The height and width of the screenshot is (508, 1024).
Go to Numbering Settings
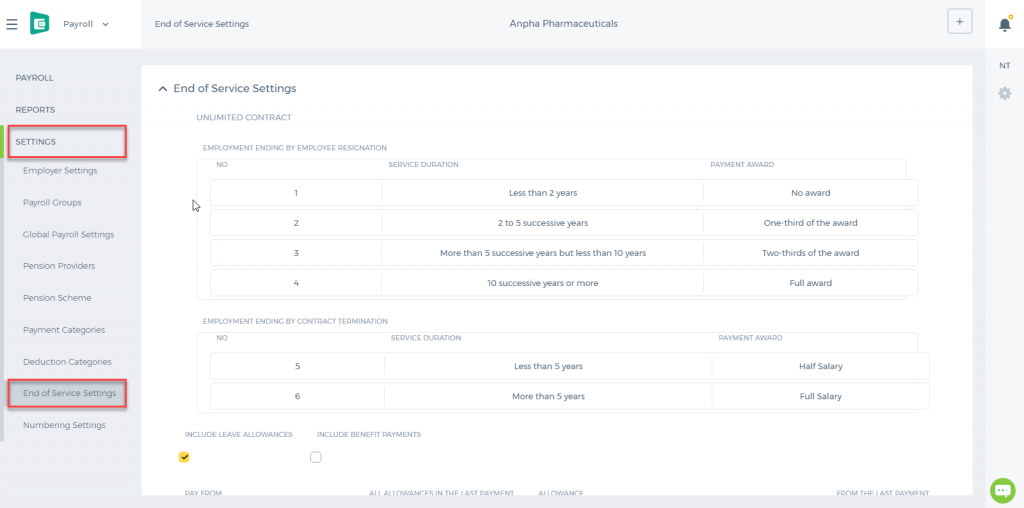tap(64, 425)
